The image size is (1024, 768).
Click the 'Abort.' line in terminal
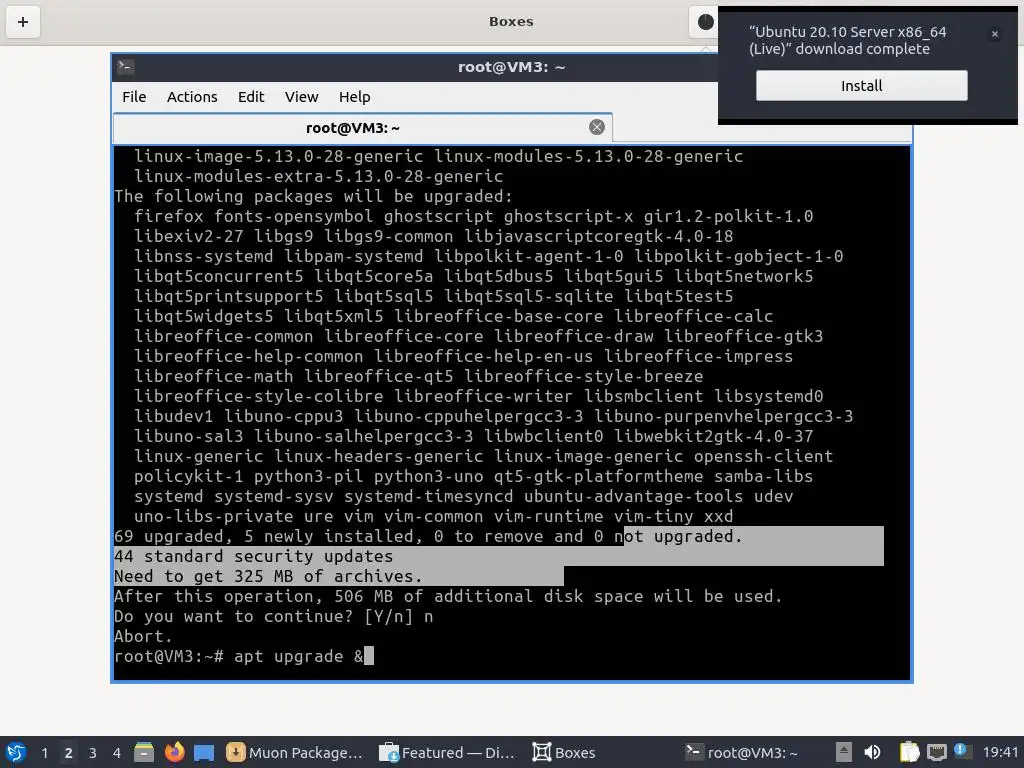(143, 636)
